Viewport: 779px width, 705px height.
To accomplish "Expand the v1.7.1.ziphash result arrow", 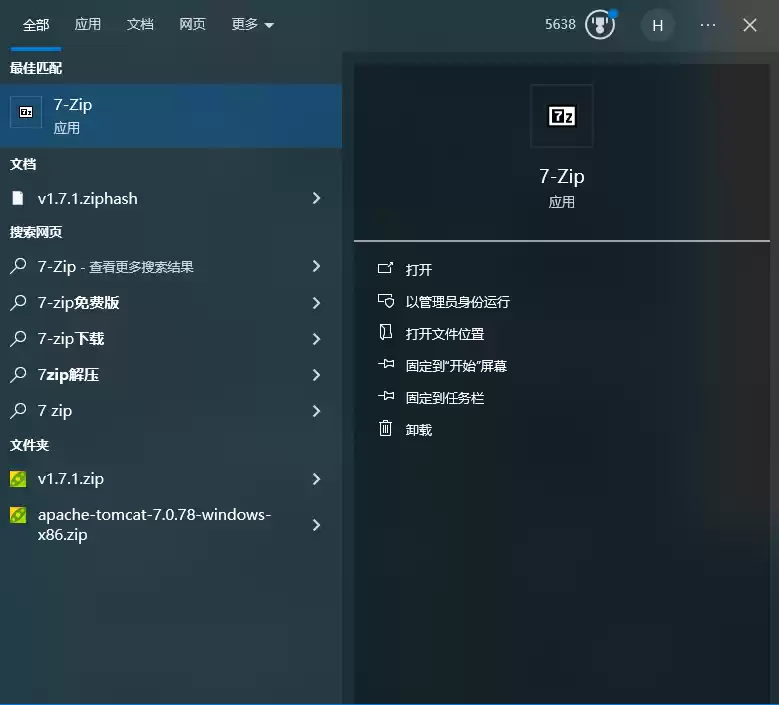I will click(316, 198).
